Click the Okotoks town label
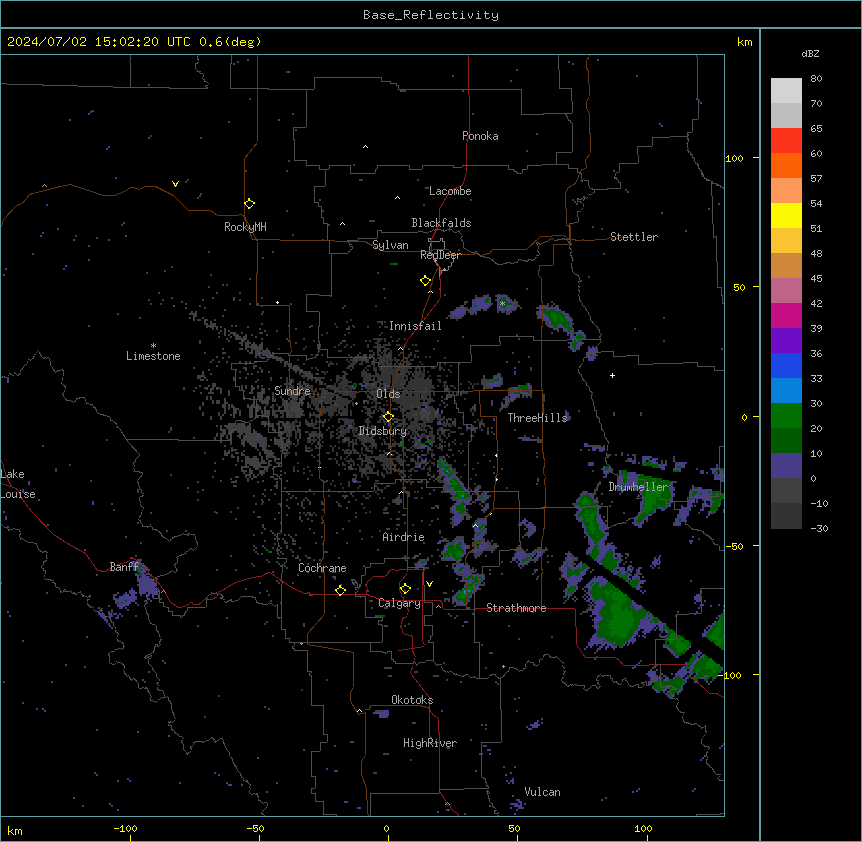This screenshot has height=842, width=862. point(412,700)
